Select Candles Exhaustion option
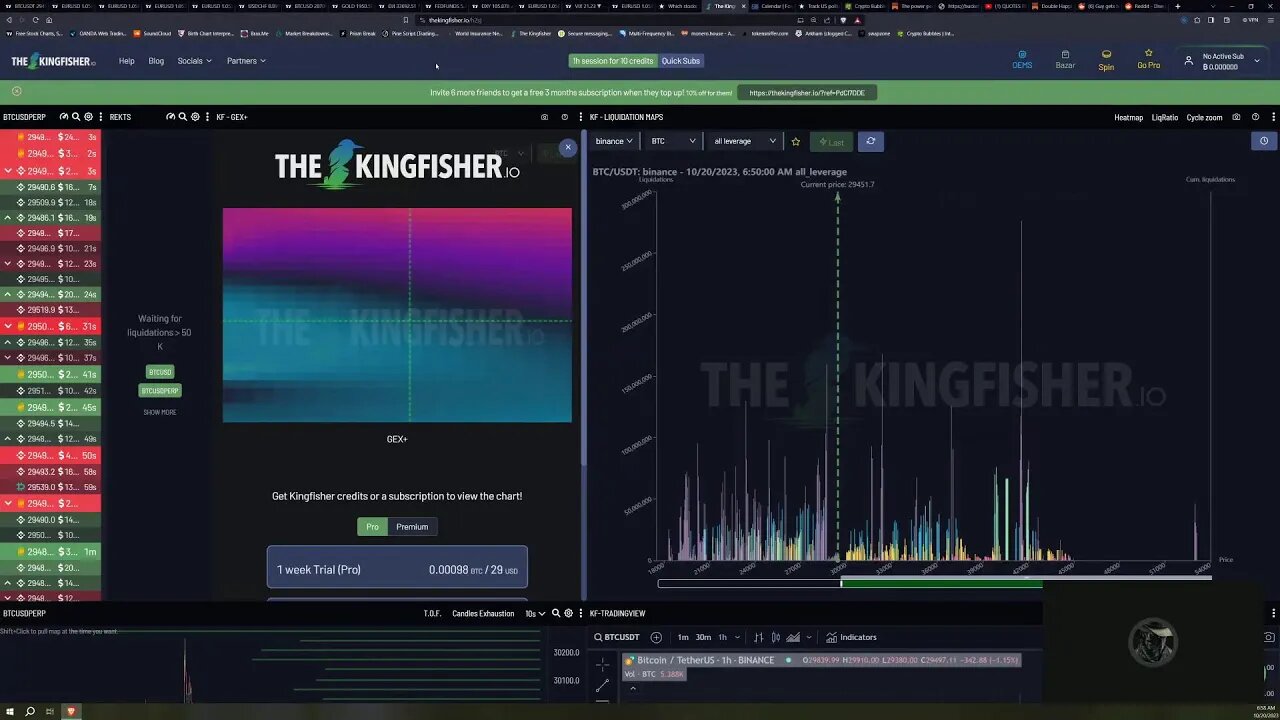1280x720 pixels. click(483, 613)
